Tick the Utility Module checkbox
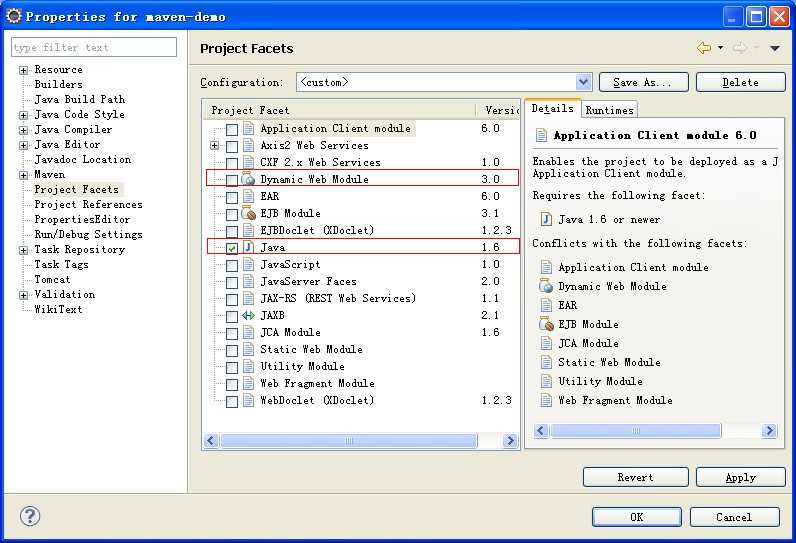 231,367
